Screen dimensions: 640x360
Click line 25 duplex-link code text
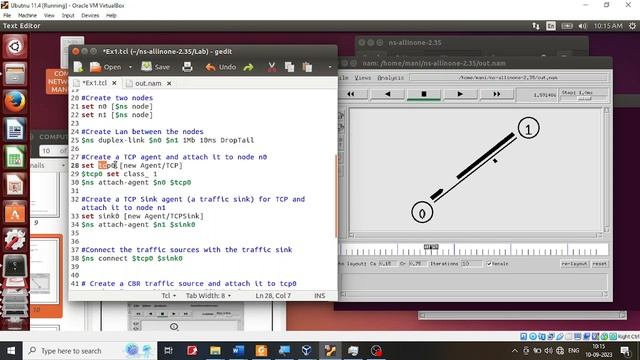pyautogui.click(x=168, y=140)
